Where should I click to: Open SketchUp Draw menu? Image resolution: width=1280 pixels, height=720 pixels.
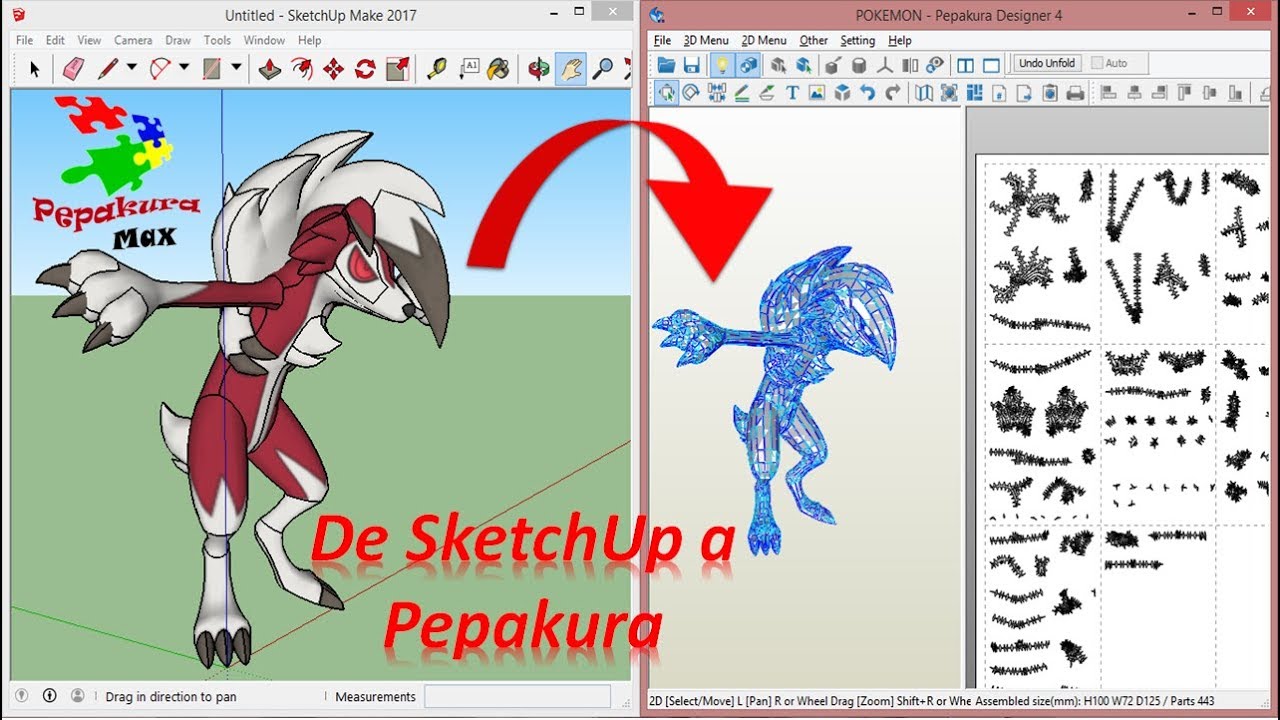178,40
